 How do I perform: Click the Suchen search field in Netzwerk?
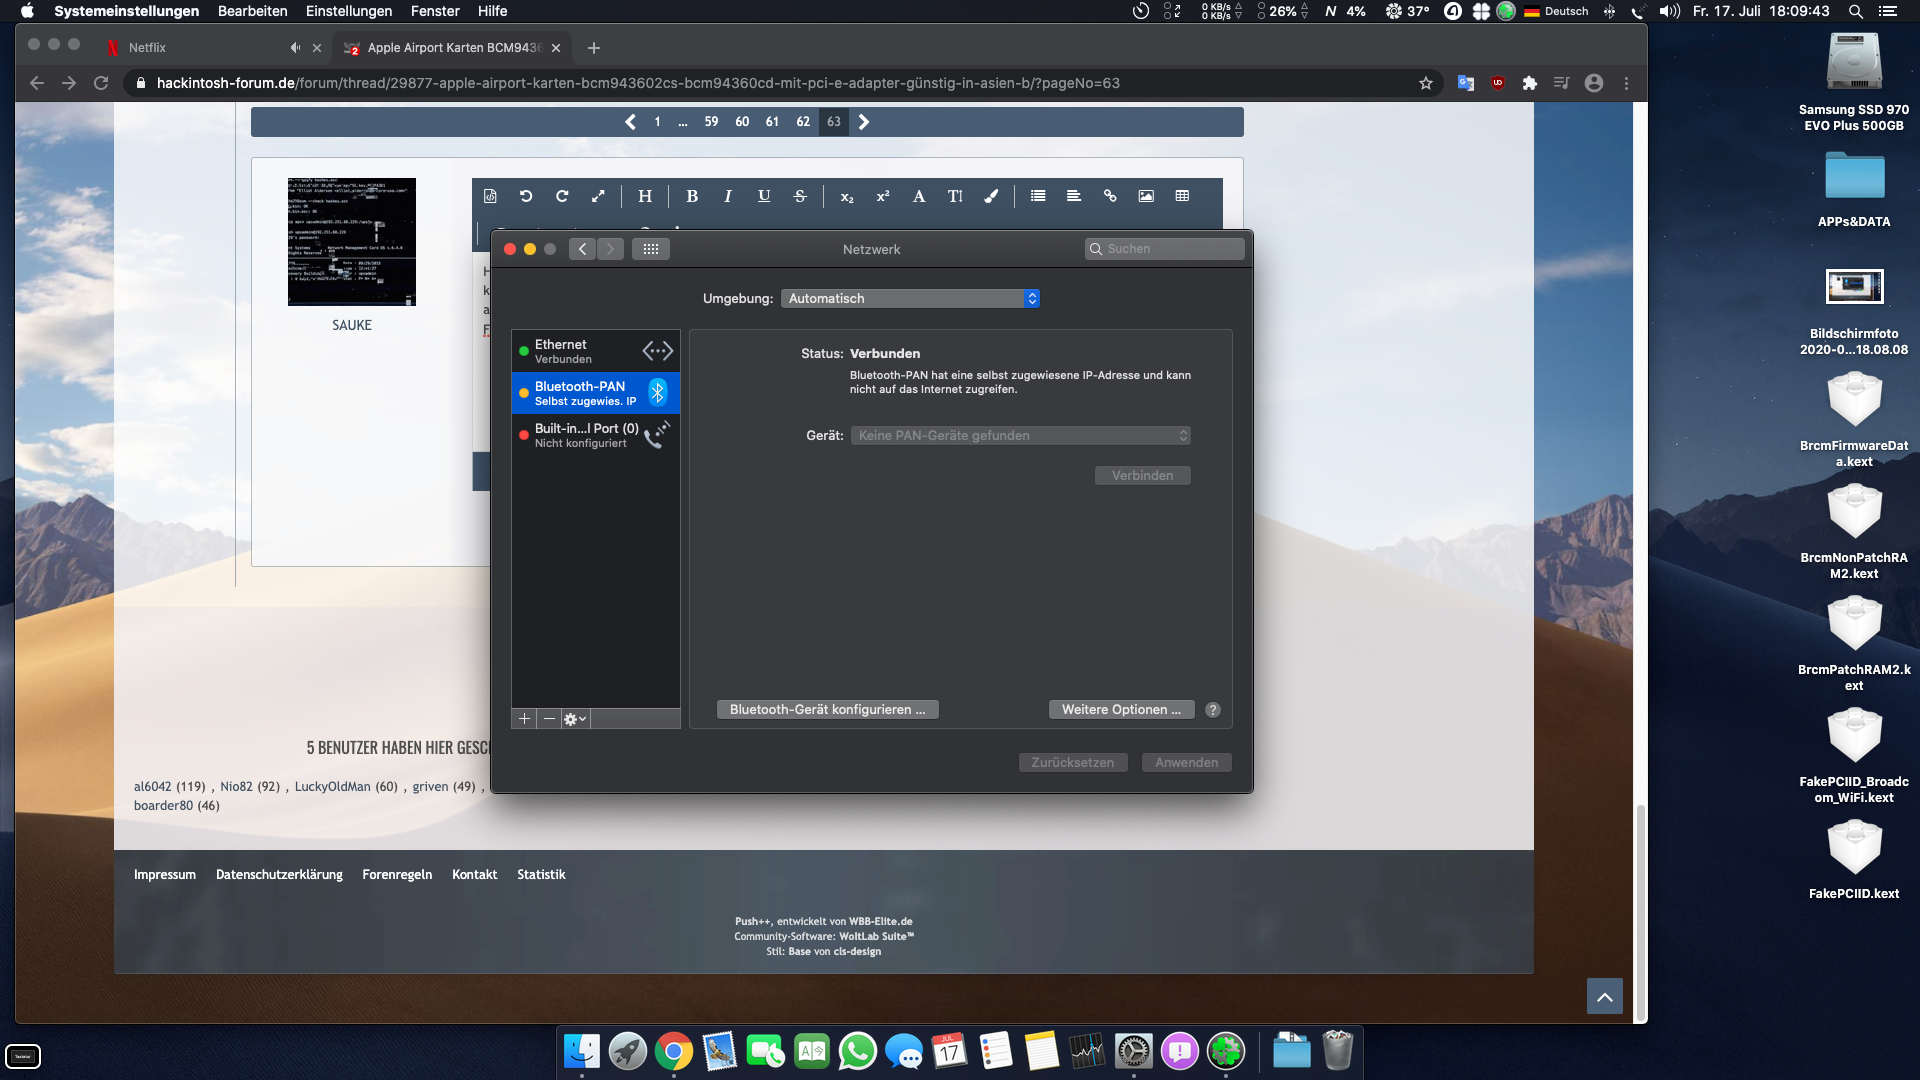[1165, 249]
